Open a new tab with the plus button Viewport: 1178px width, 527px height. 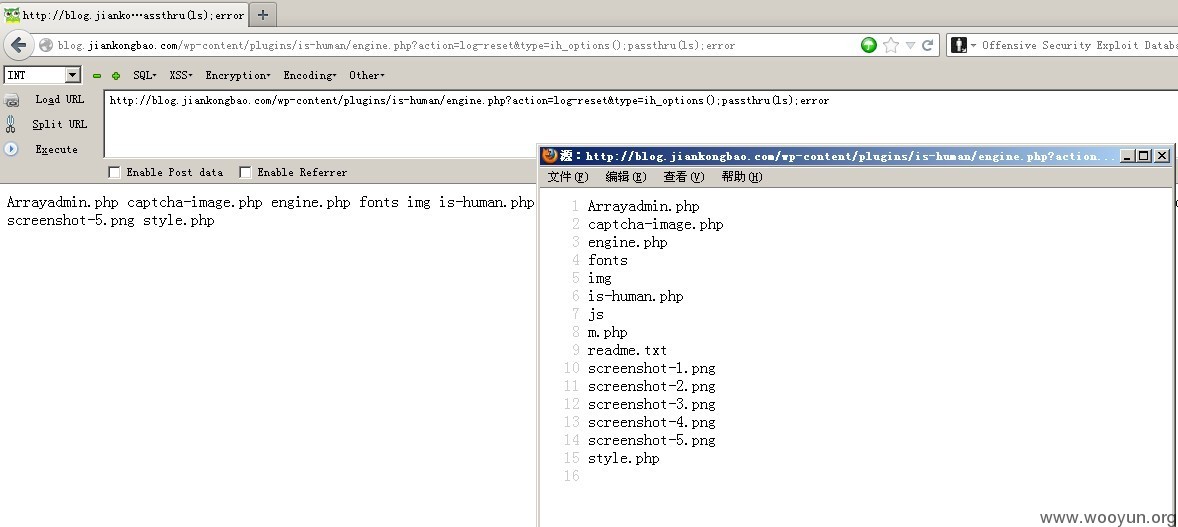click(262, 14)
